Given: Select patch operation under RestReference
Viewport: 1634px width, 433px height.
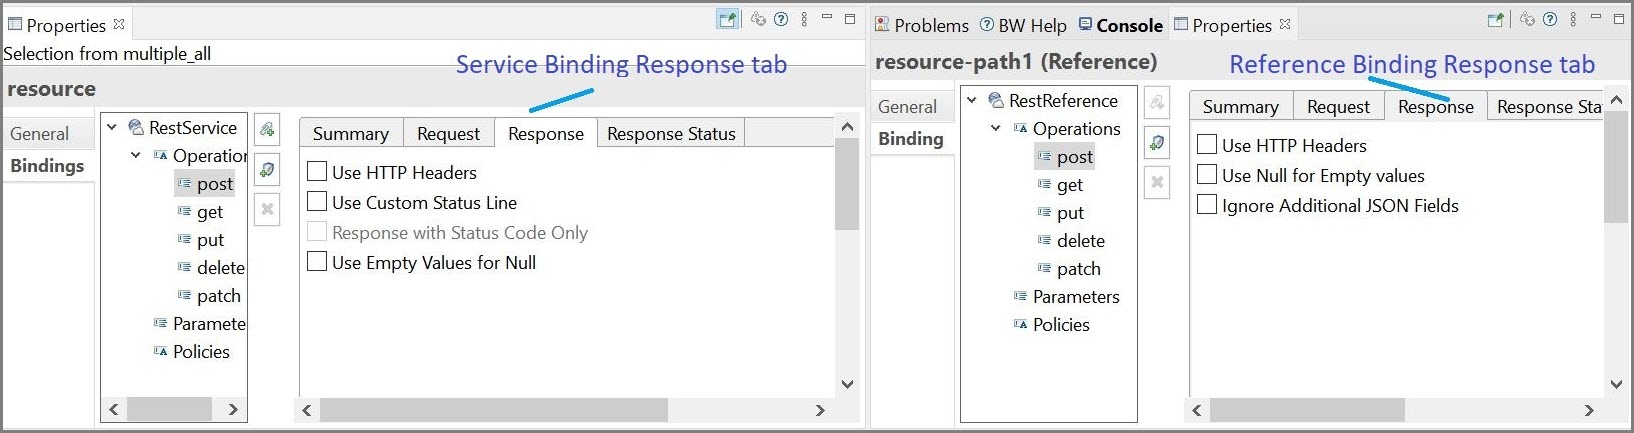Looking at the screenshot, I should [1069, 268].
